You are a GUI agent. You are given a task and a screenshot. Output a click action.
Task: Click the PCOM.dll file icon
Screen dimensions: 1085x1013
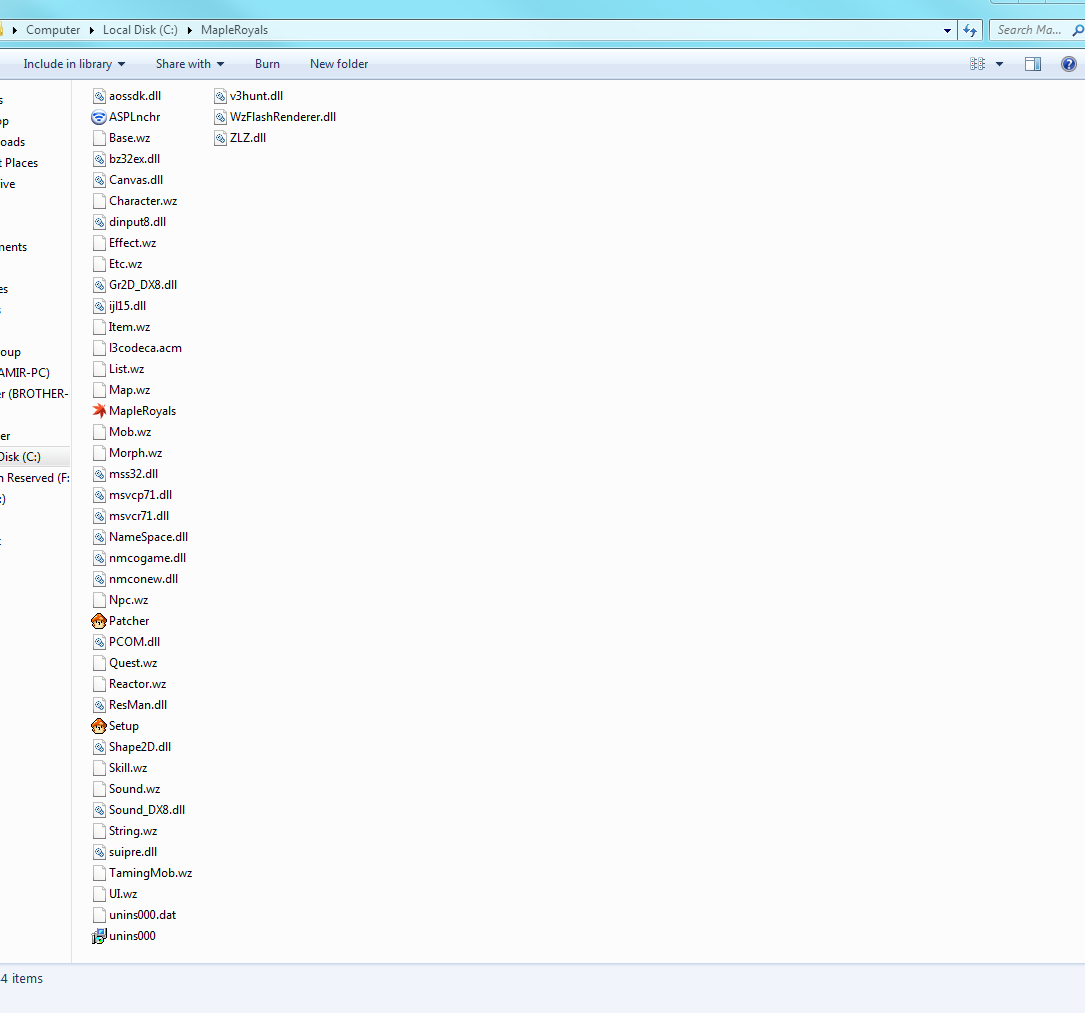pyautogui.click(x=99, y=642)
